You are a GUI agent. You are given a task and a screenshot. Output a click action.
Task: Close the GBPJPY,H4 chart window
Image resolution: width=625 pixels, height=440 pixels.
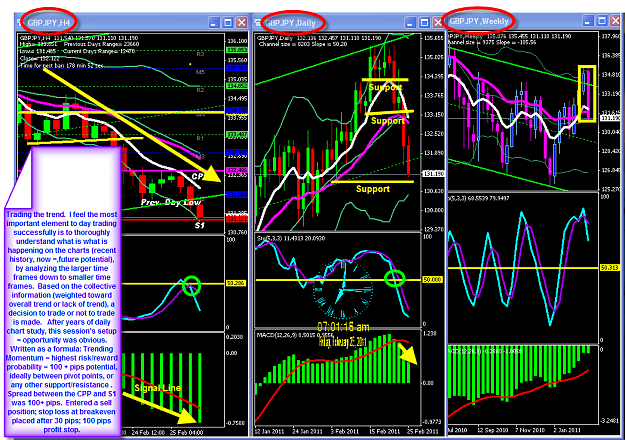tap(242, 23)
